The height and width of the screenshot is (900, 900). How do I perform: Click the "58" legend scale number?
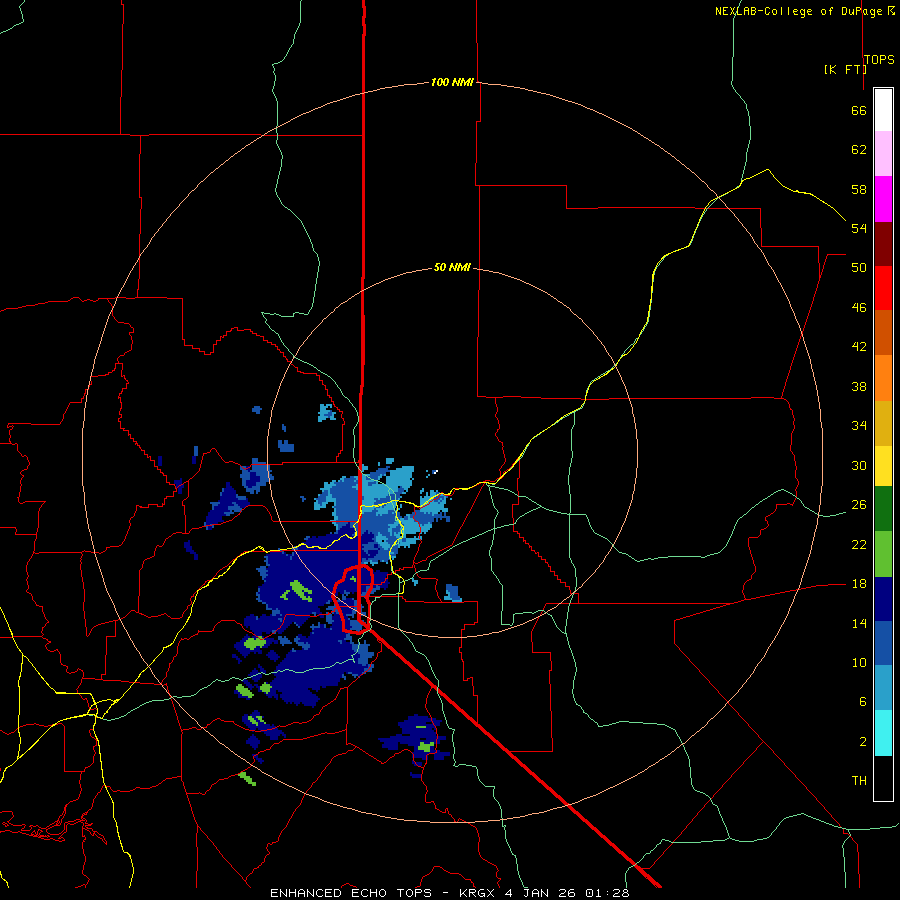pos(859,189)
